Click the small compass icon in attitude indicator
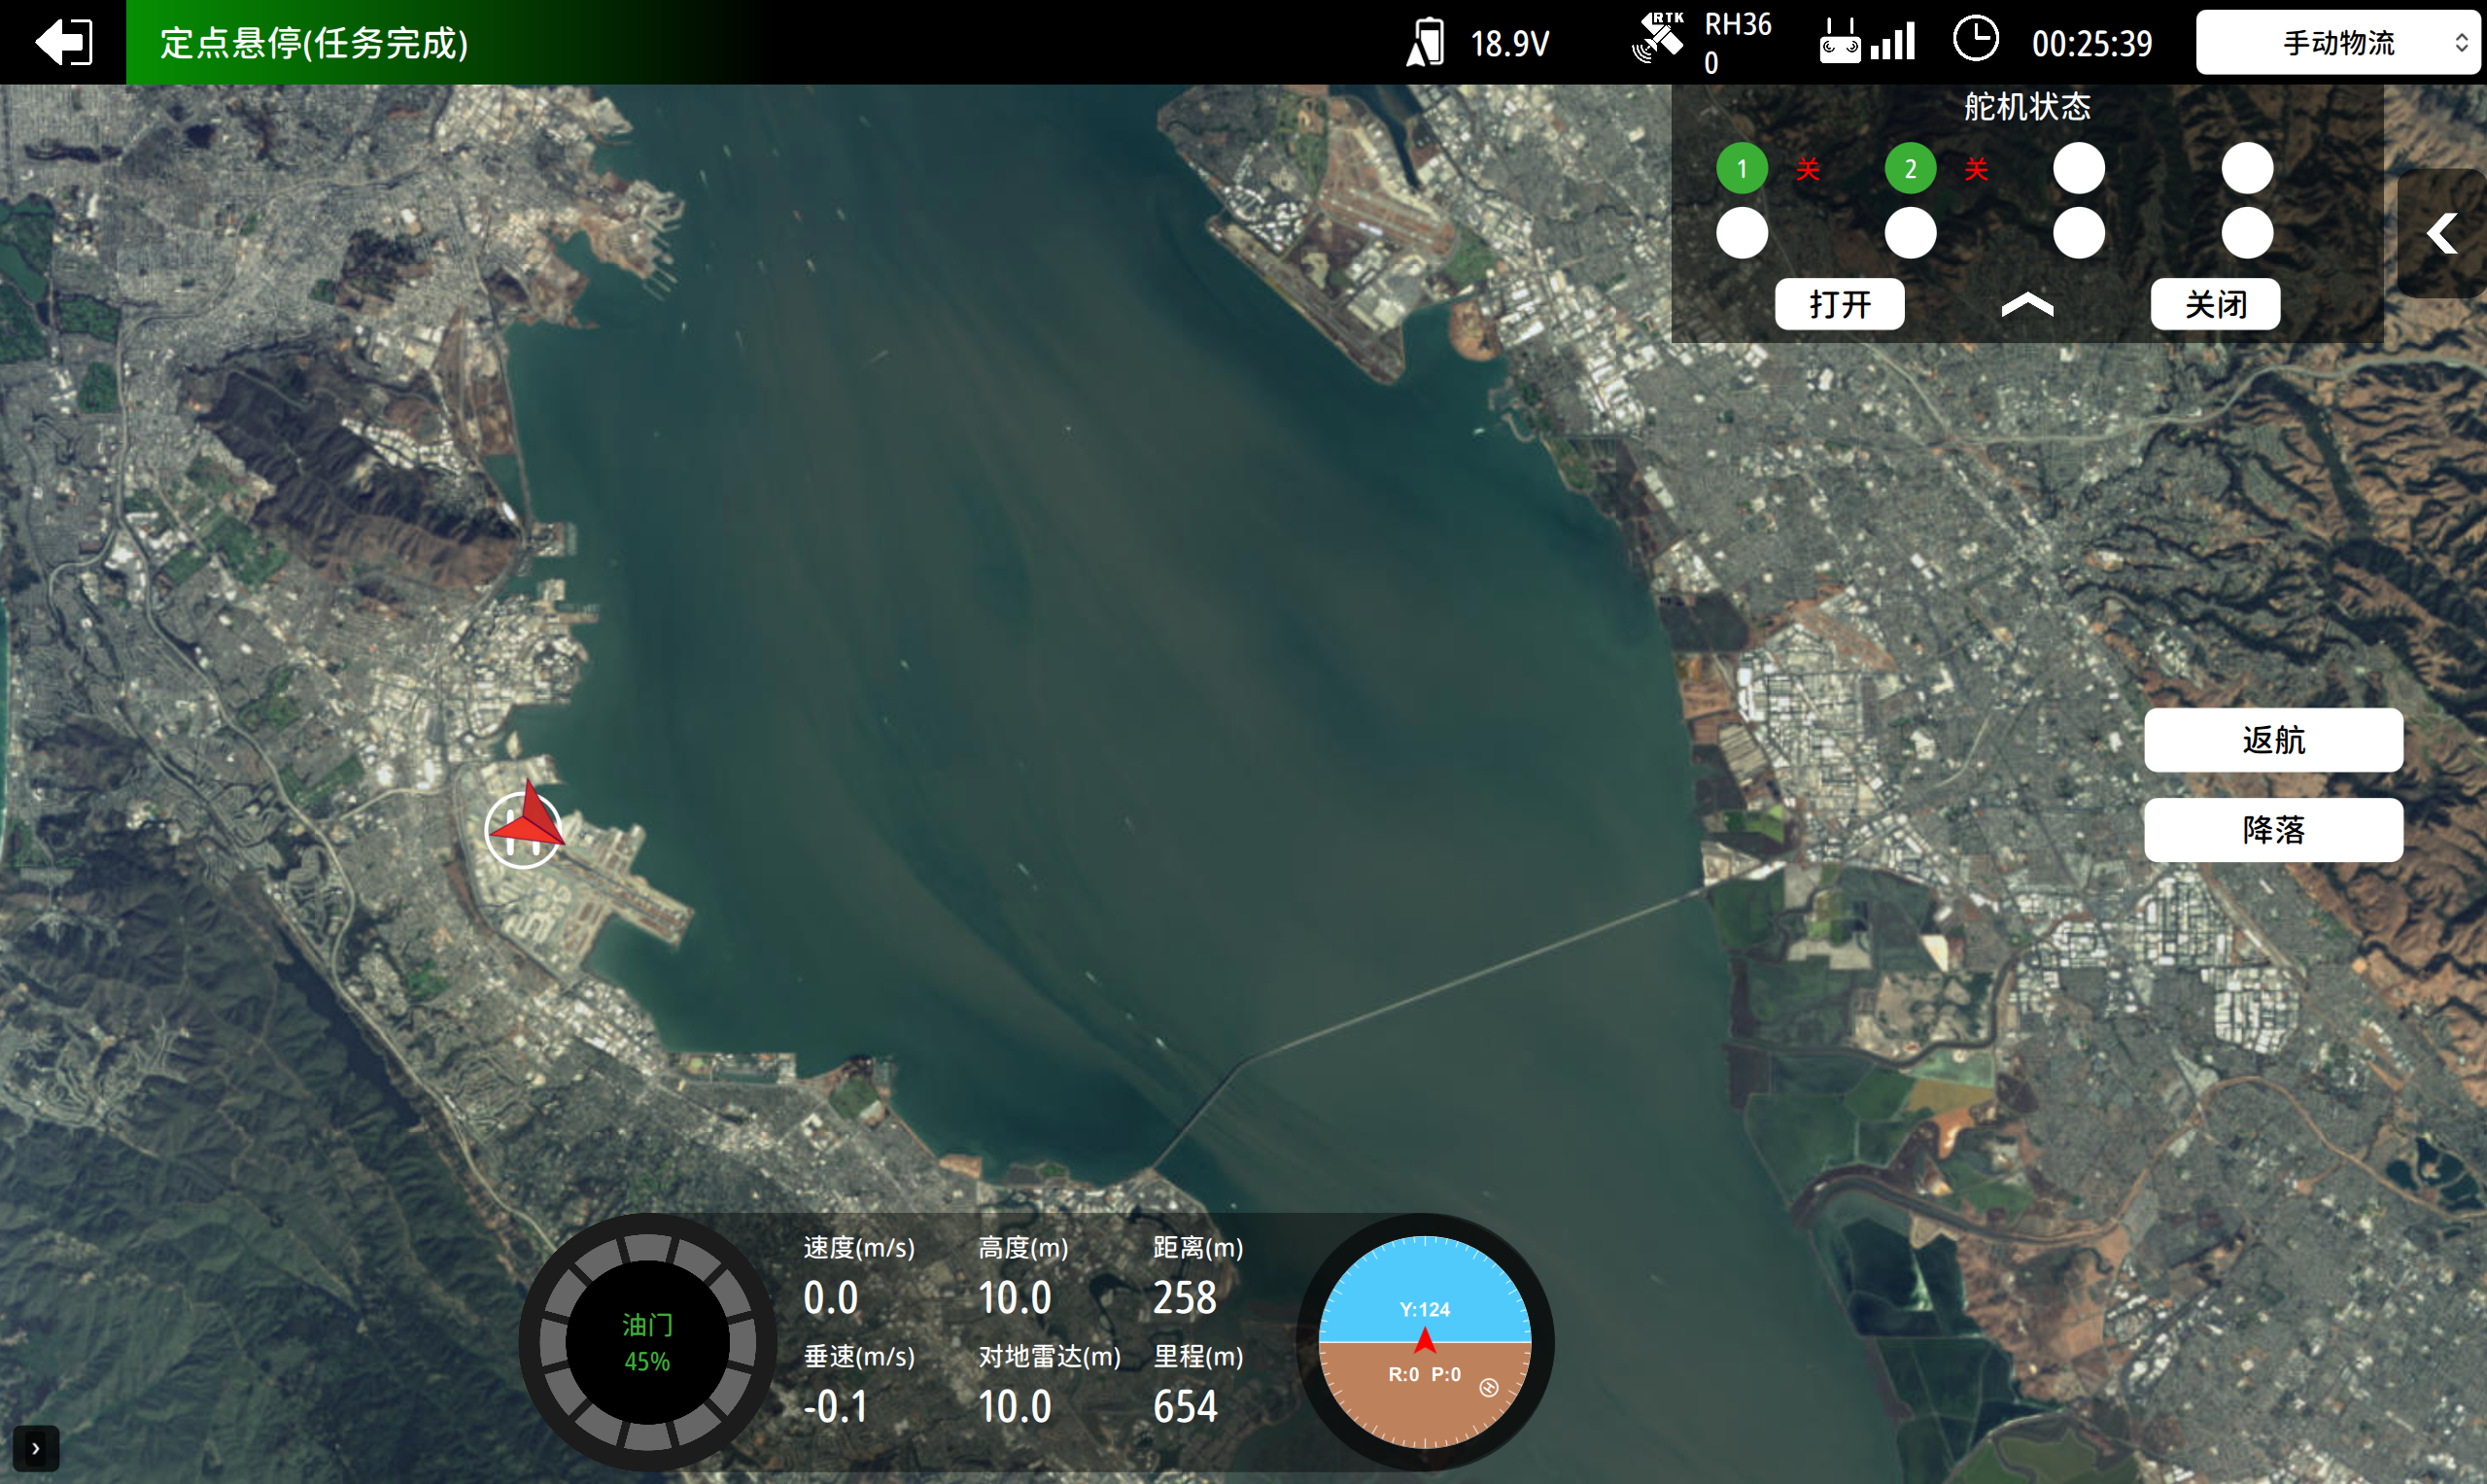 pyautogui.click(x=1488, y=1387)
